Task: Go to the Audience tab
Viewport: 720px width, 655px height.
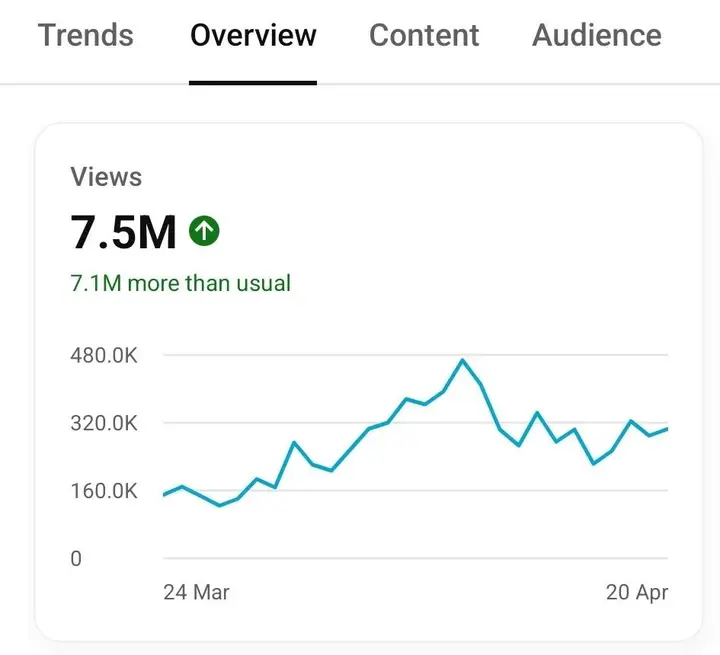Action: tap(596, 35)
